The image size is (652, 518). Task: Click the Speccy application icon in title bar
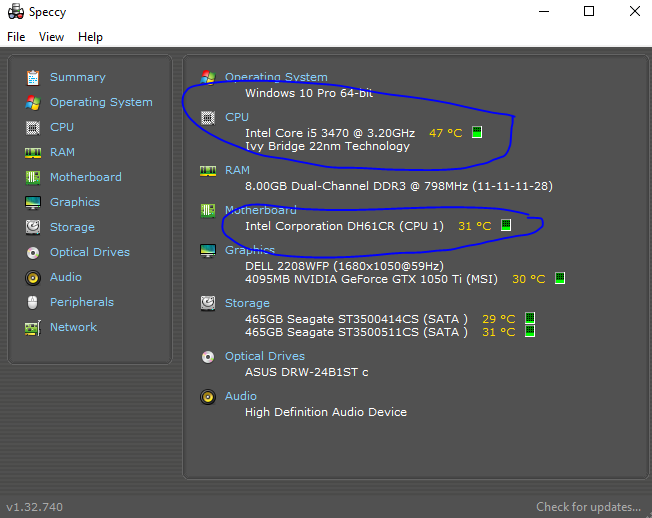click(x=16, y=11)
